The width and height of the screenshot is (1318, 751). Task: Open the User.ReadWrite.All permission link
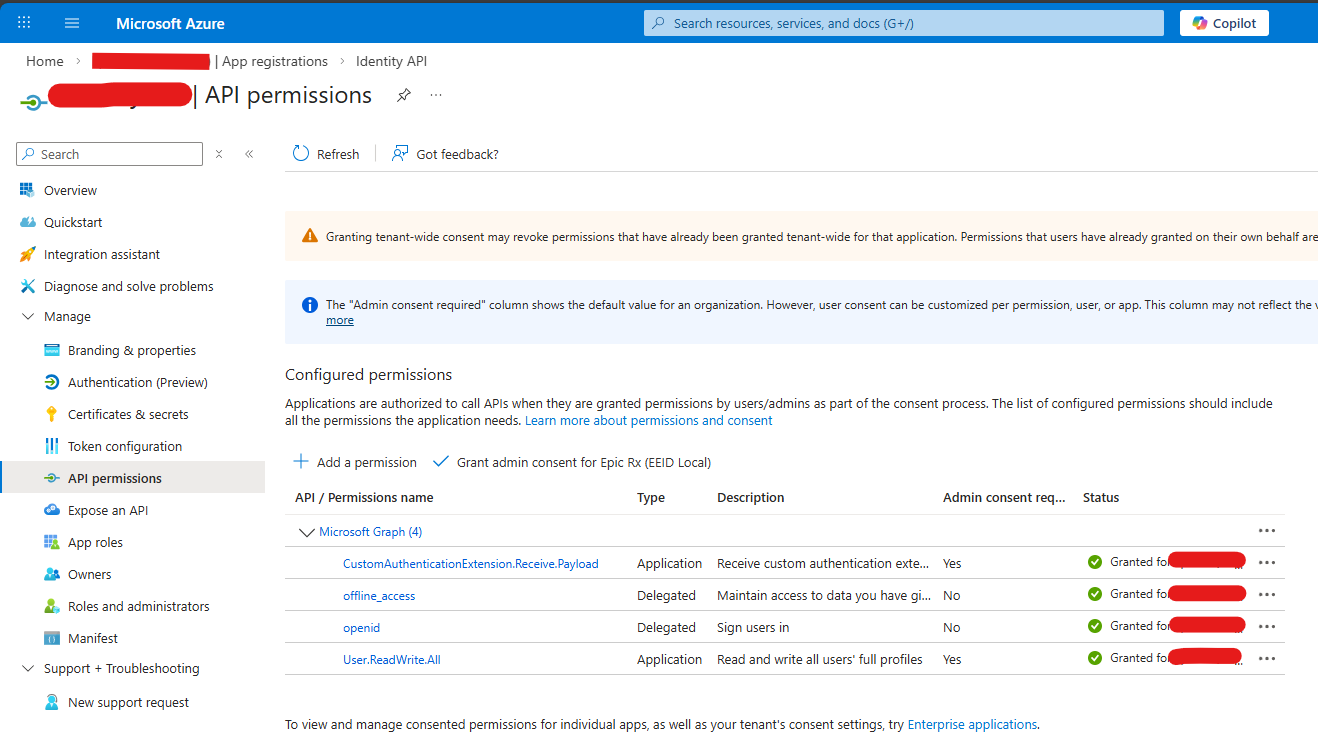click(392, 660)
